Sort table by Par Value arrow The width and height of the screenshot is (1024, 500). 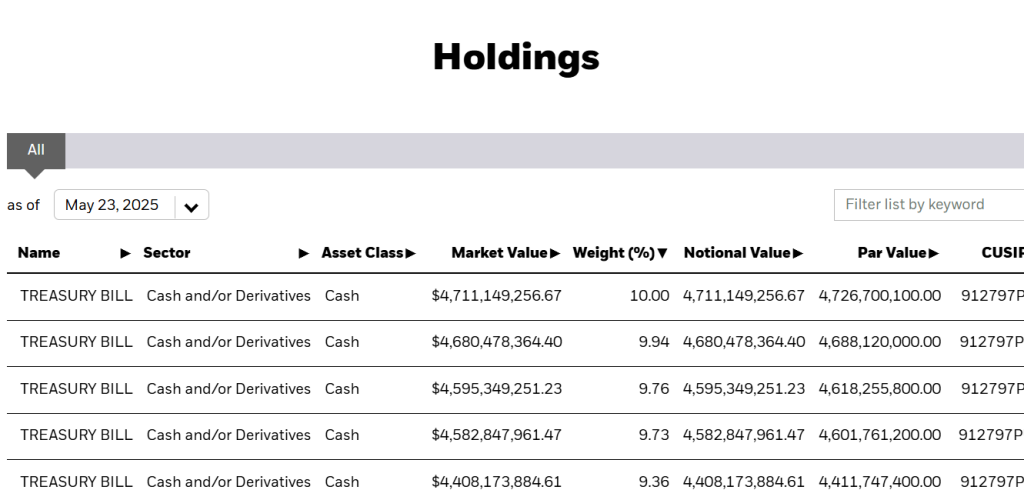click(933, 253)
